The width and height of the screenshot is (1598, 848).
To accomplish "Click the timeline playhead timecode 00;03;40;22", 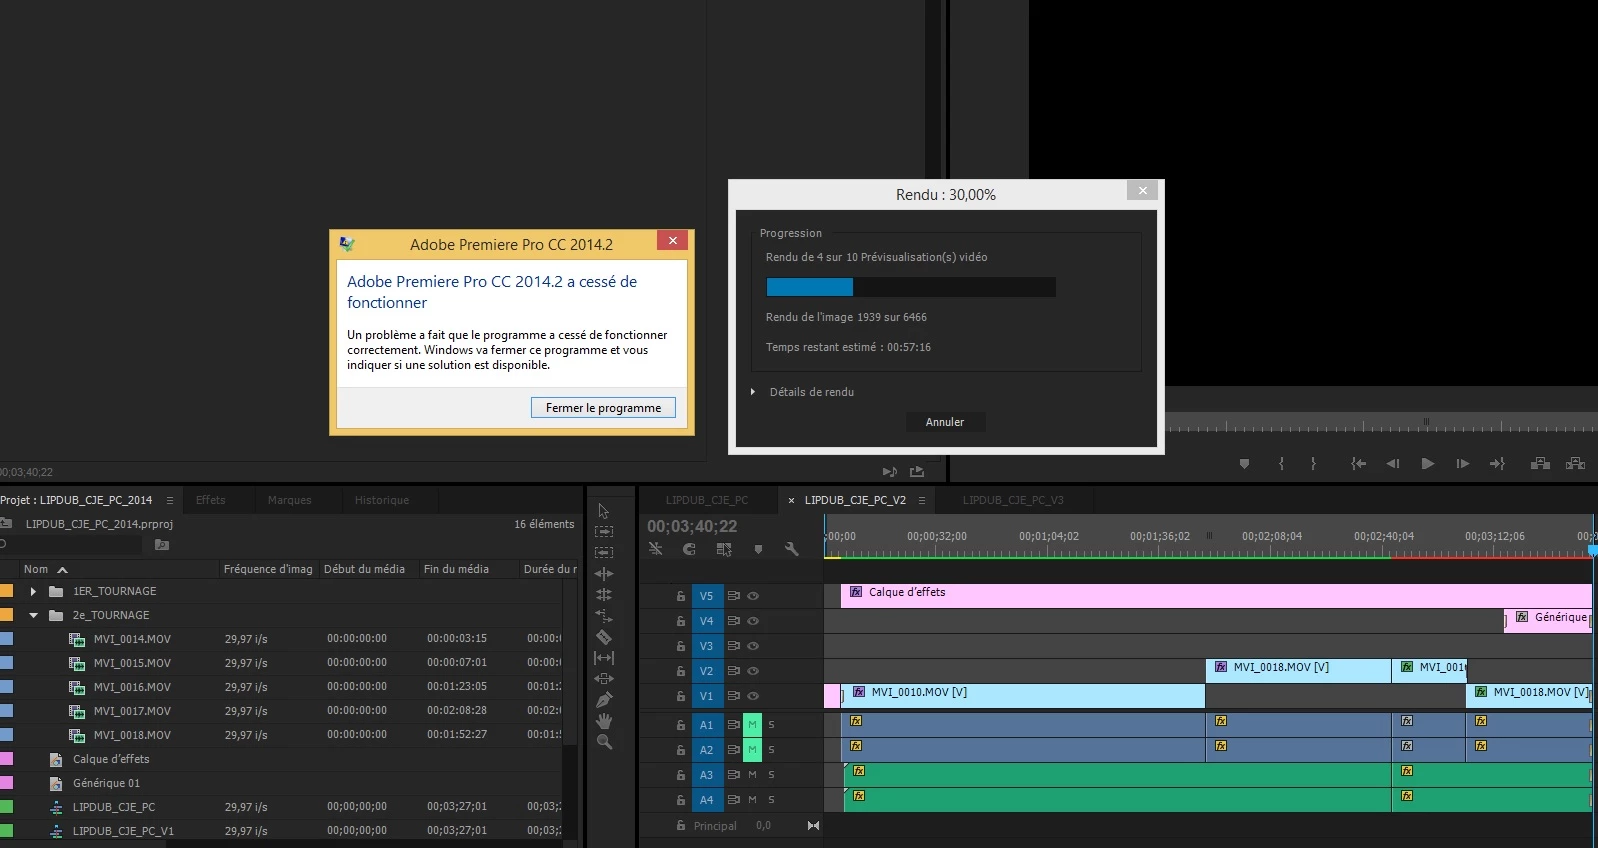I will [692, 526].
